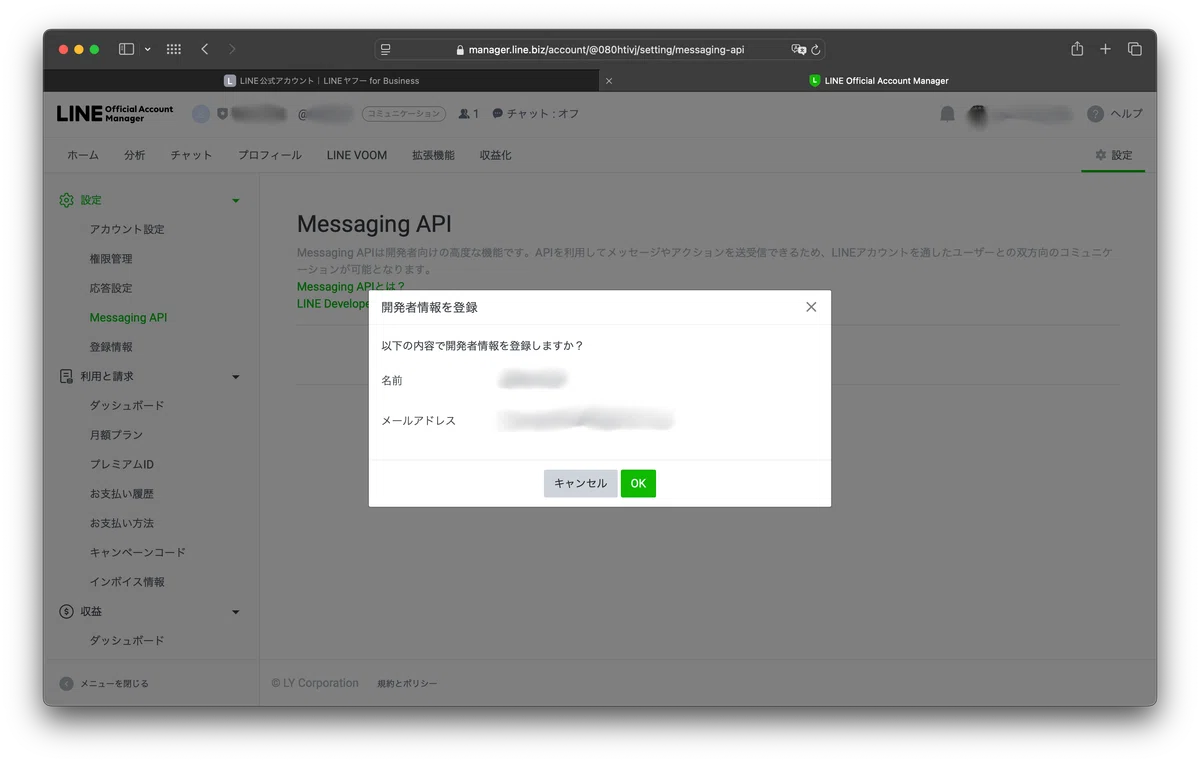This screenshot has width=1200, height=763.
Task: Click the 利用と請求 document icon
Action: pyautogui.click(x=67, y=376)
